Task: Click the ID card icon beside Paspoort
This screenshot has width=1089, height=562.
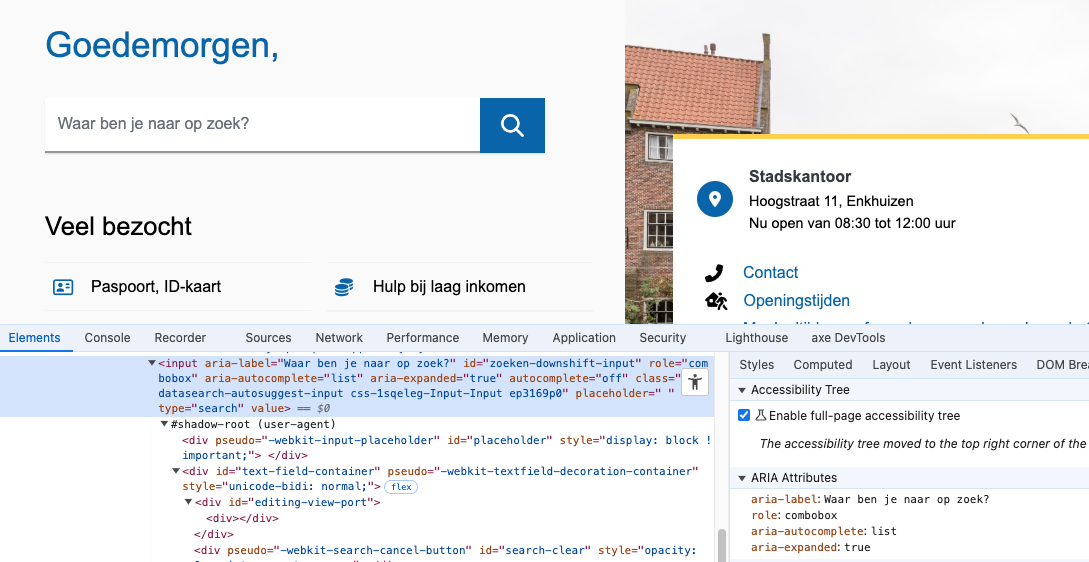Action: pyautogui.click(x=63, y=287)
